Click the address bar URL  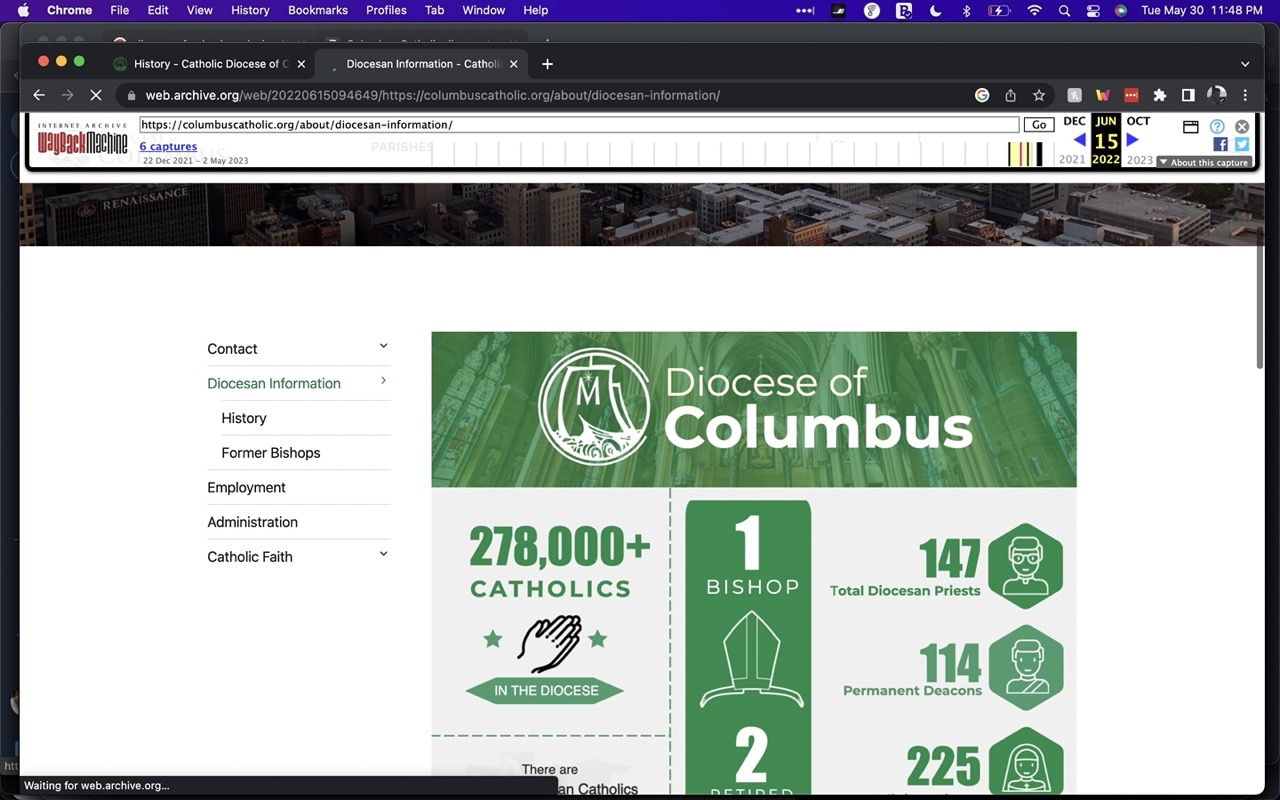click(x=433, y=95)
